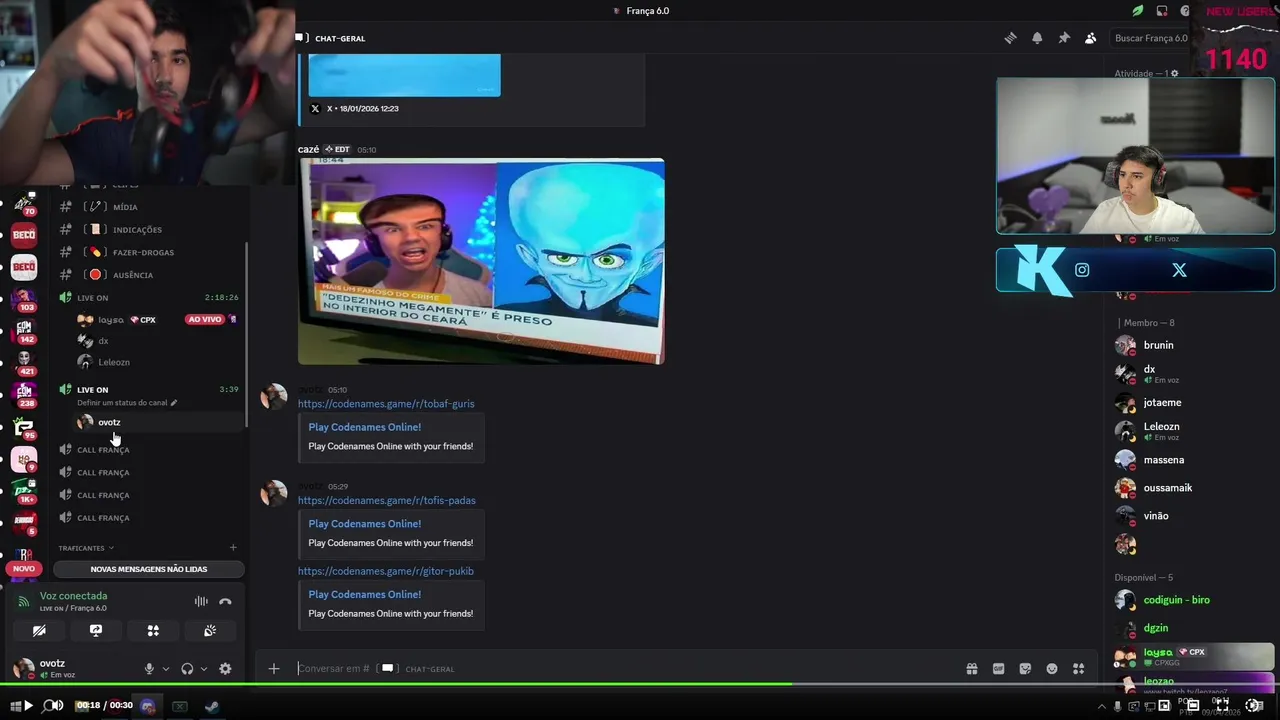Image resolution: width=1280 pixels, height=720 pixels.
Task: Play the video with the play button
Action: (28, 705)
